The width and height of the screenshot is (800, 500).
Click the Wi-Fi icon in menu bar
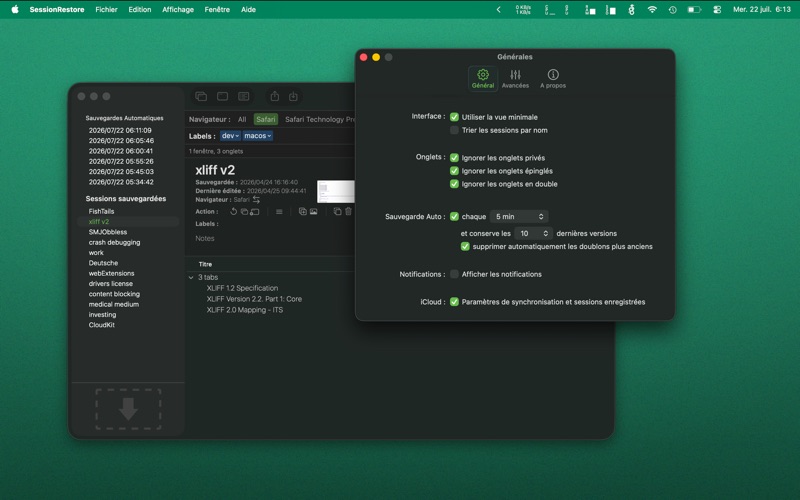[x=652, y=9]
